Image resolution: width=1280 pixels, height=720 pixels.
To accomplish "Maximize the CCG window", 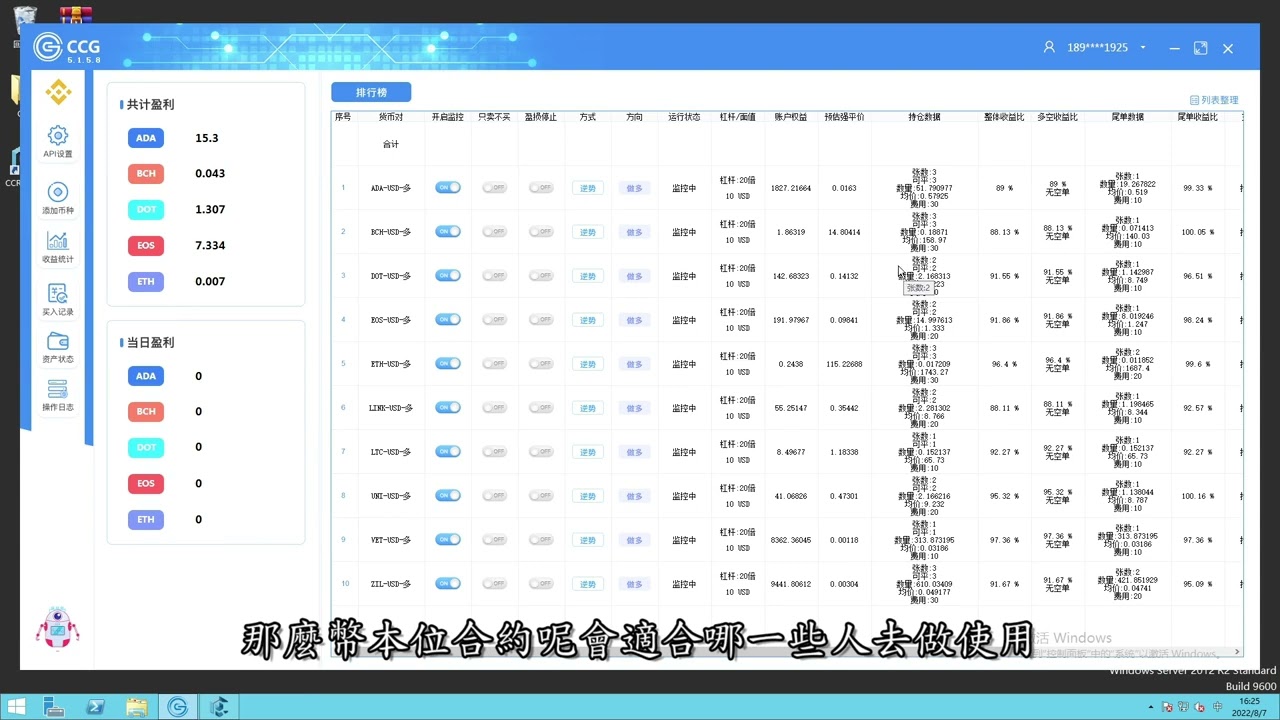I will click(x=1200, y=48).
